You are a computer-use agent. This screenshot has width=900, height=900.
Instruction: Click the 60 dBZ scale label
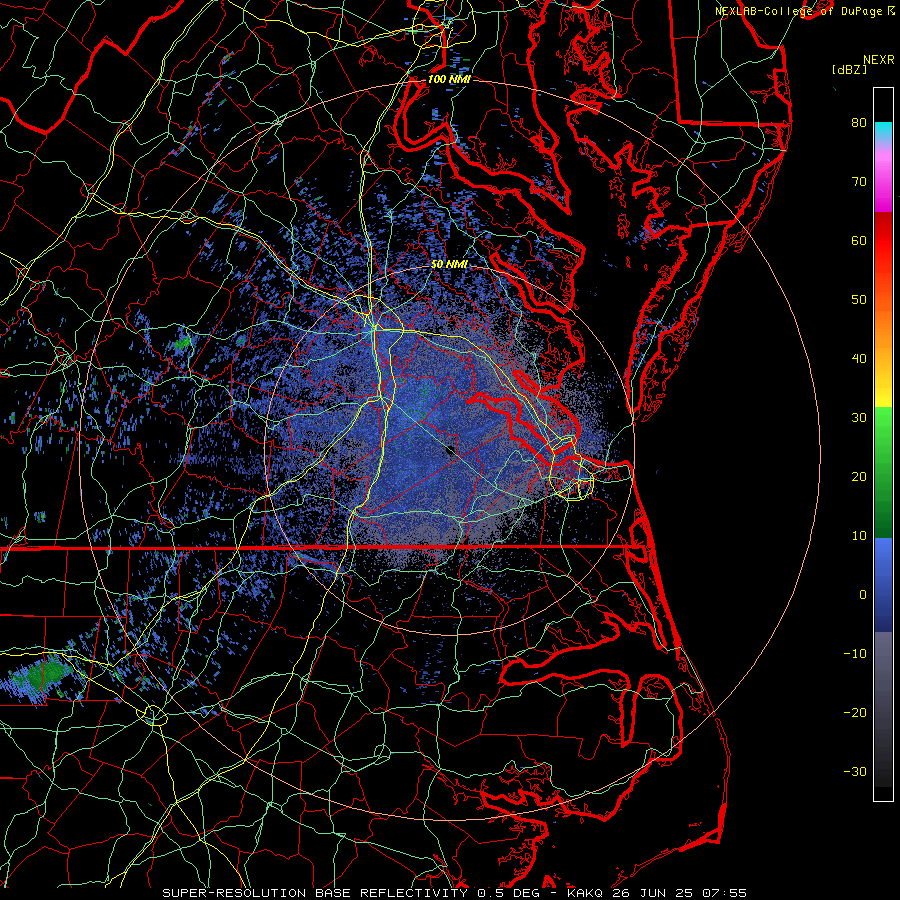859,241
